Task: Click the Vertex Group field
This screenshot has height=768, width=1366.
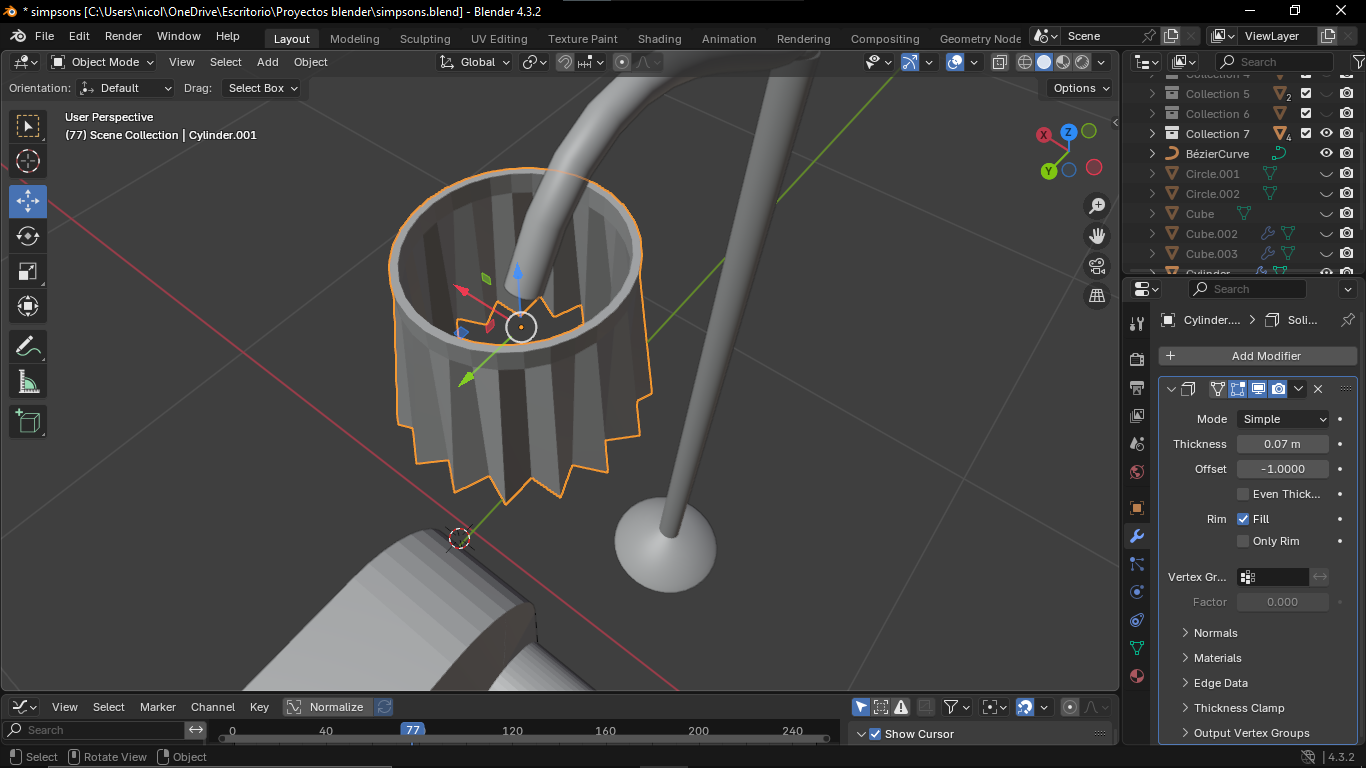Action: [x=1273, y=577]
